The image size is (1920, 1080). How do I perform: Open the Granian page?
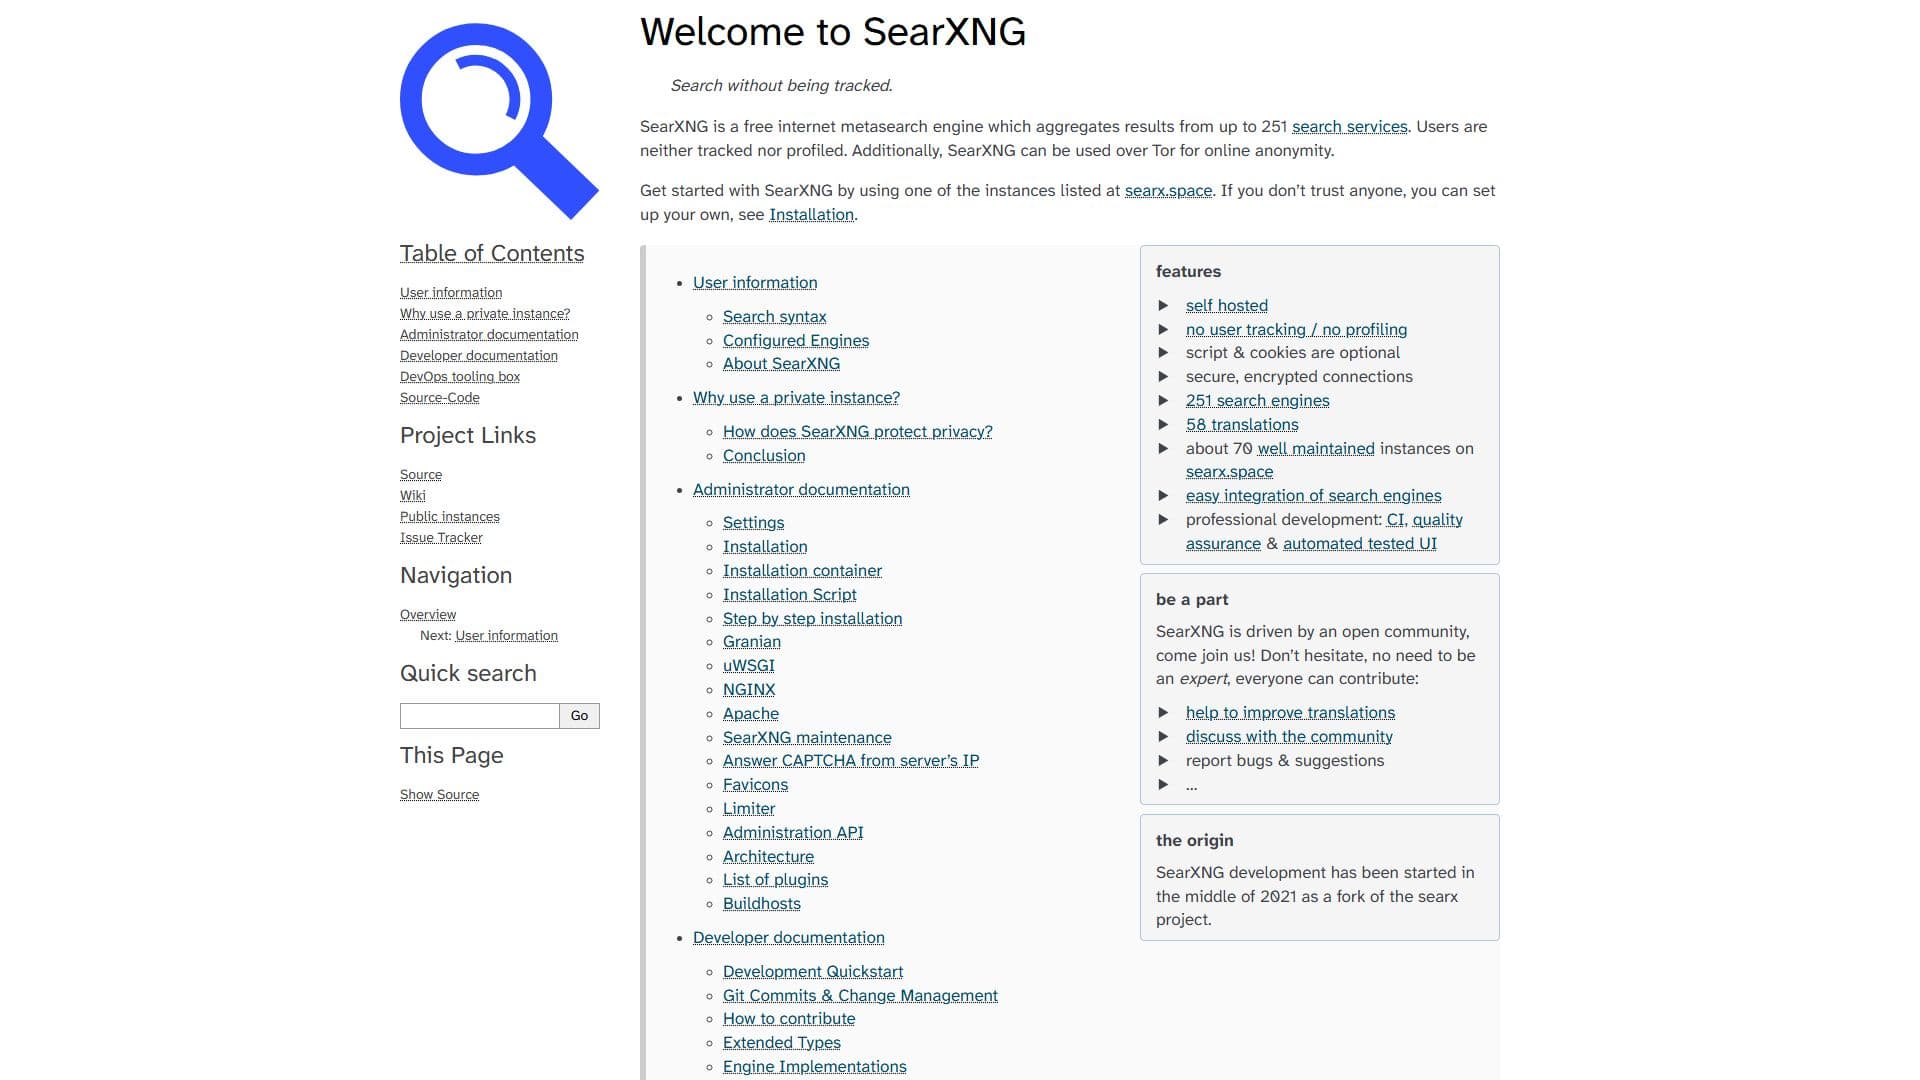pyautogui.click(x=752, y=642)
